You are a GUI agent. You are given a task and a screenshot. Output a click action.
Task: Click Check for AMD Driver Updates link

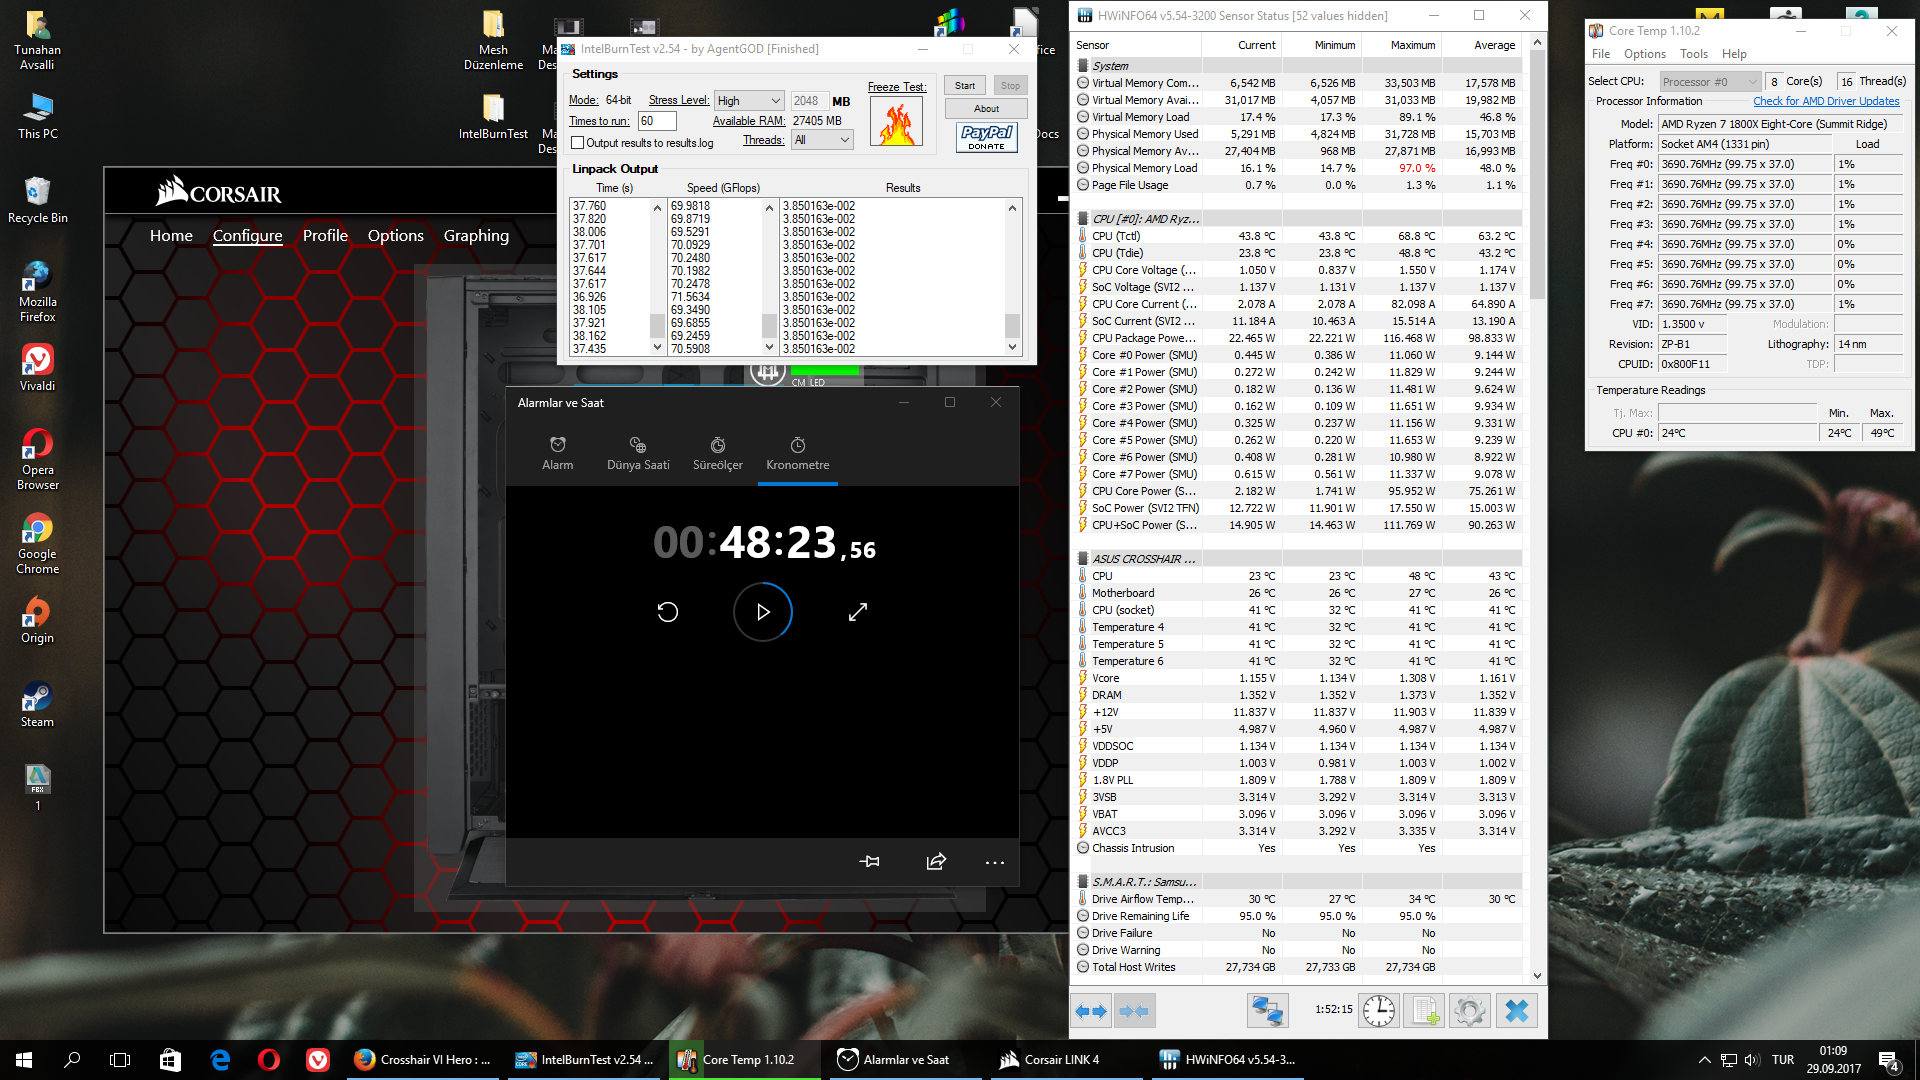point(1826,101)
